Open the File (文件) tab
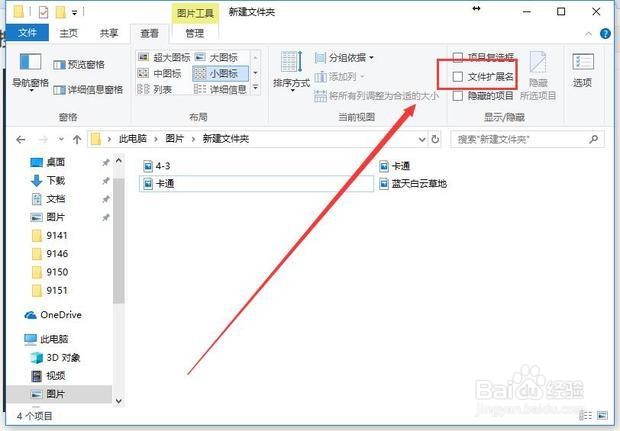 pos(27,32)
